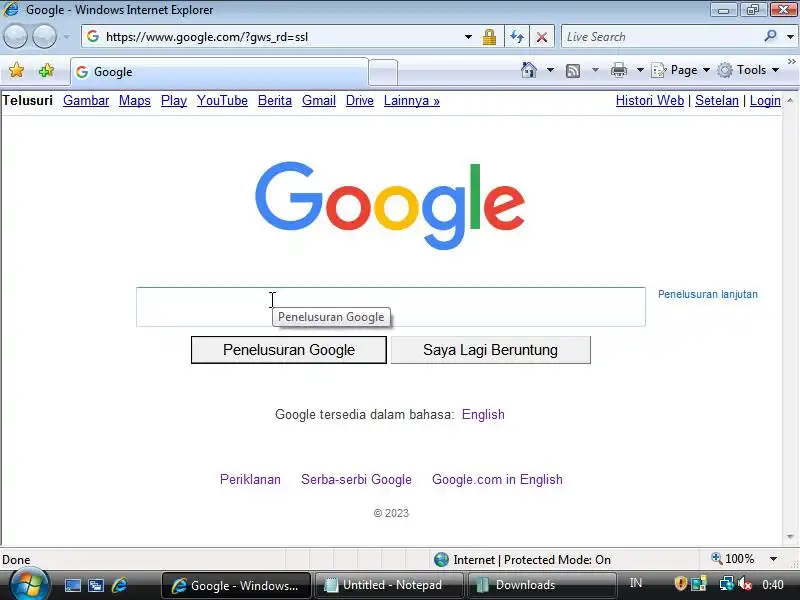Click the Add to Favorites icon
800x600 pixels.
click(x=46, y=70)
